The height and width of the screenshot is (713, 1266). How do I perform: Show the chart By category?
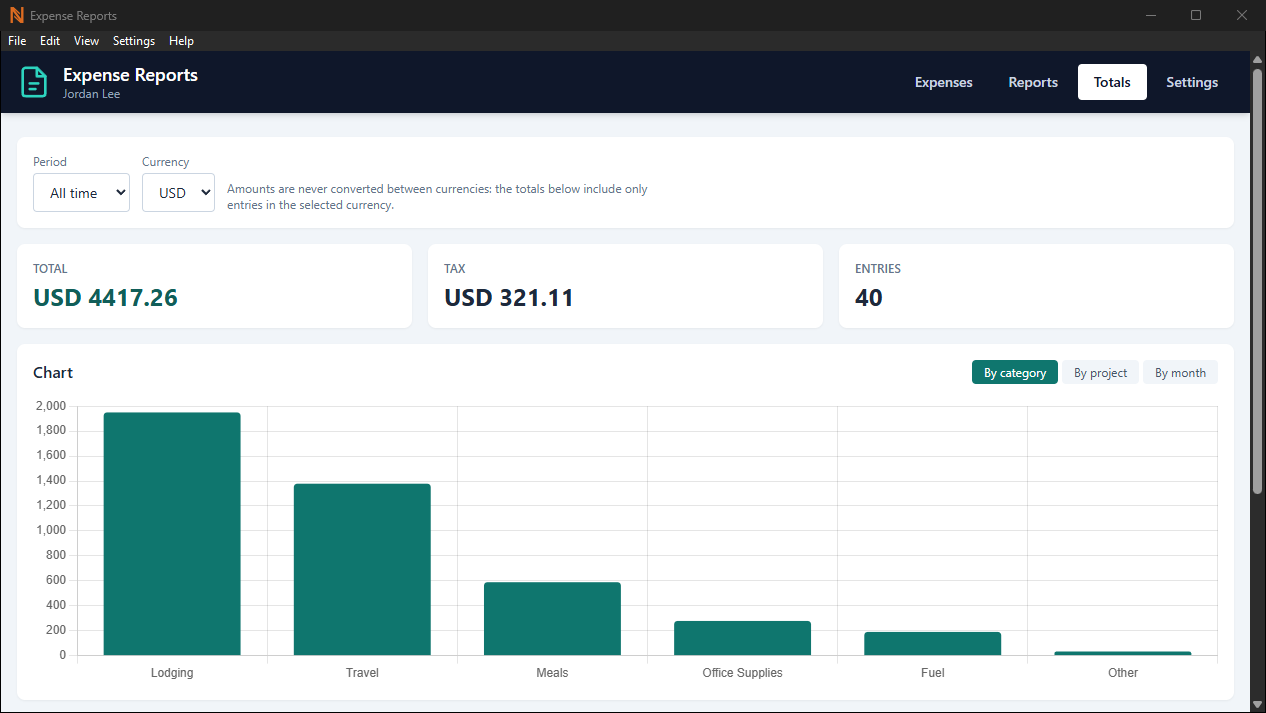tap(1015, 372)
